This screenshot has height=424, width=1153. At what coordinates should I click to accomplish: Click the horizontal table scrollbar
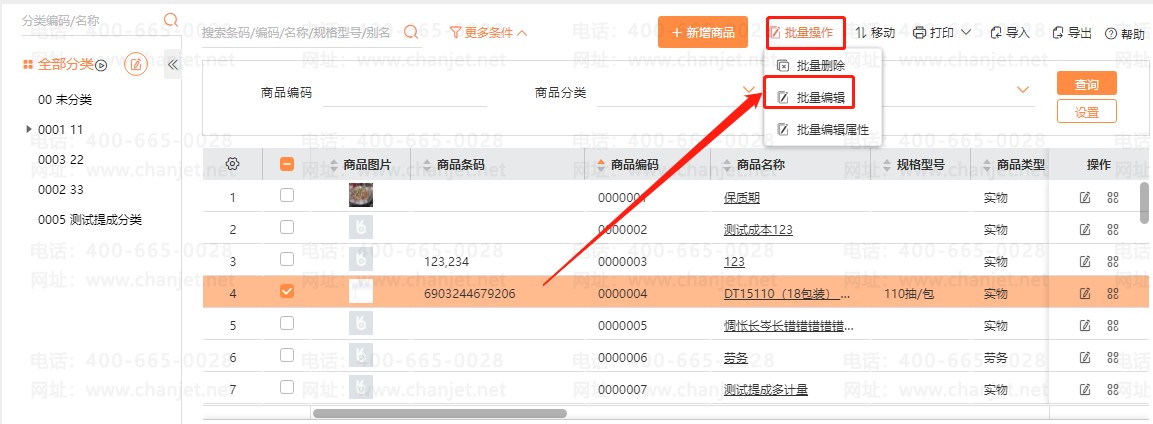click(440, 414)
